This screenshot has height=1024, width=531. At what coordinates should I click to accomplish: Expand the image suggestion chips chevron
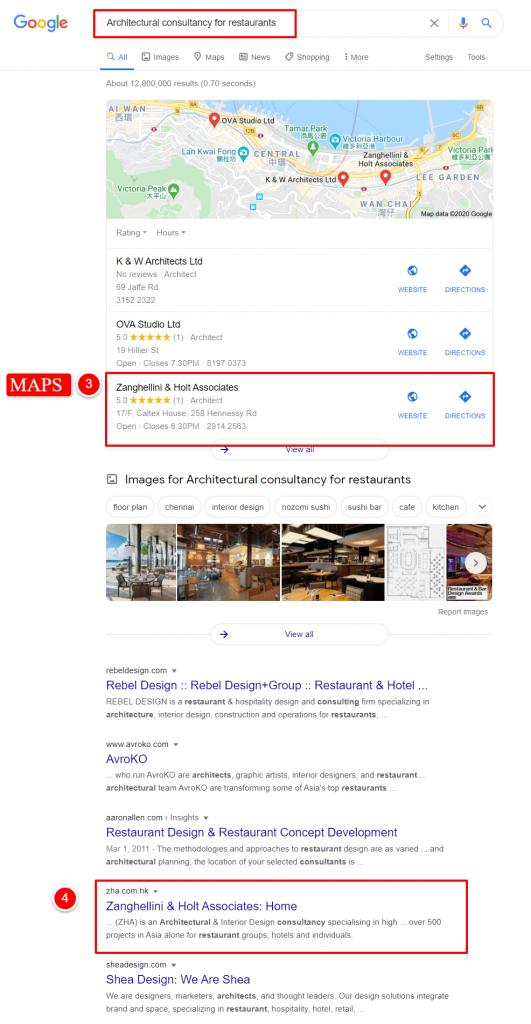pyautogui.click(x=482, y=506)
